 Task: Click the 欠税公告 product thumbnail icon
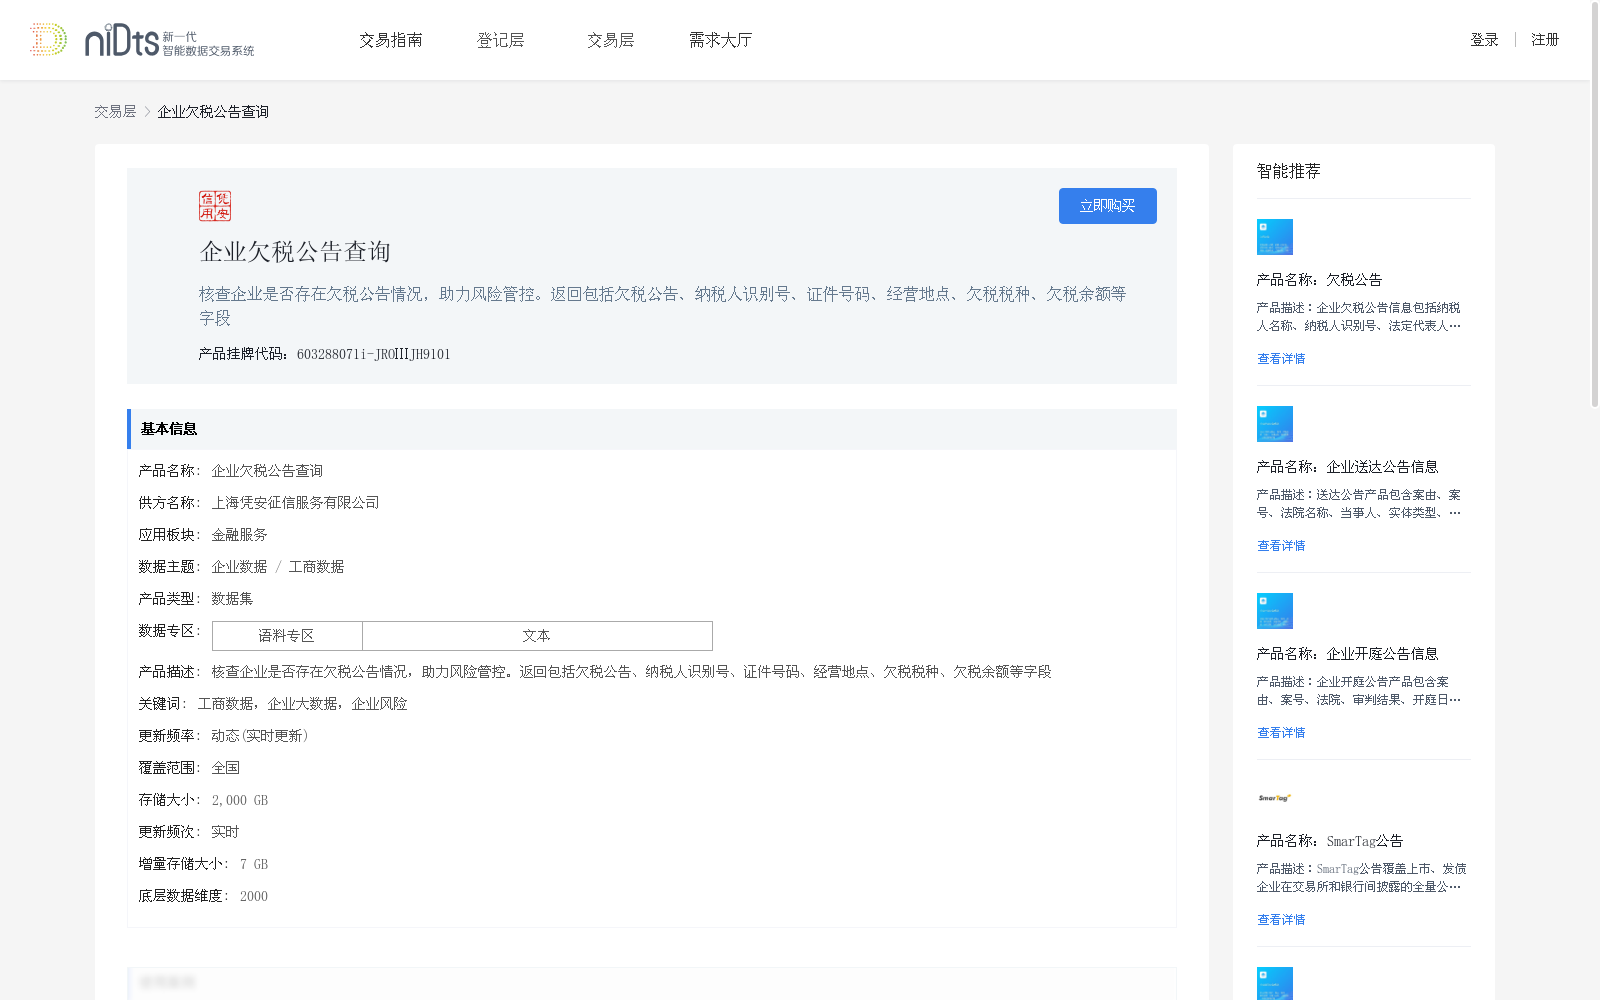(1275, 237)
